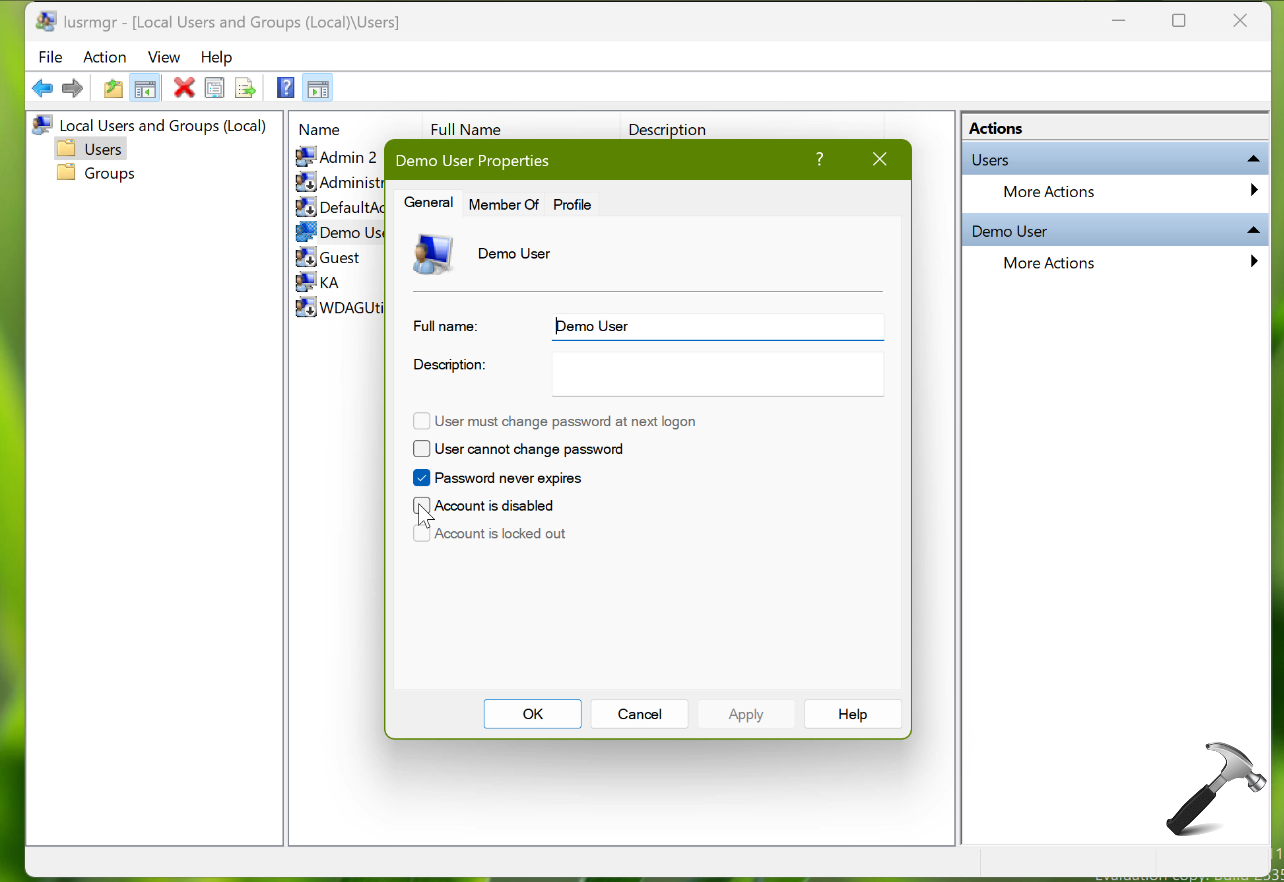
Task: Toggle Show/Hide Action Pane toolbar icon
Action: [x=318, y=89]
